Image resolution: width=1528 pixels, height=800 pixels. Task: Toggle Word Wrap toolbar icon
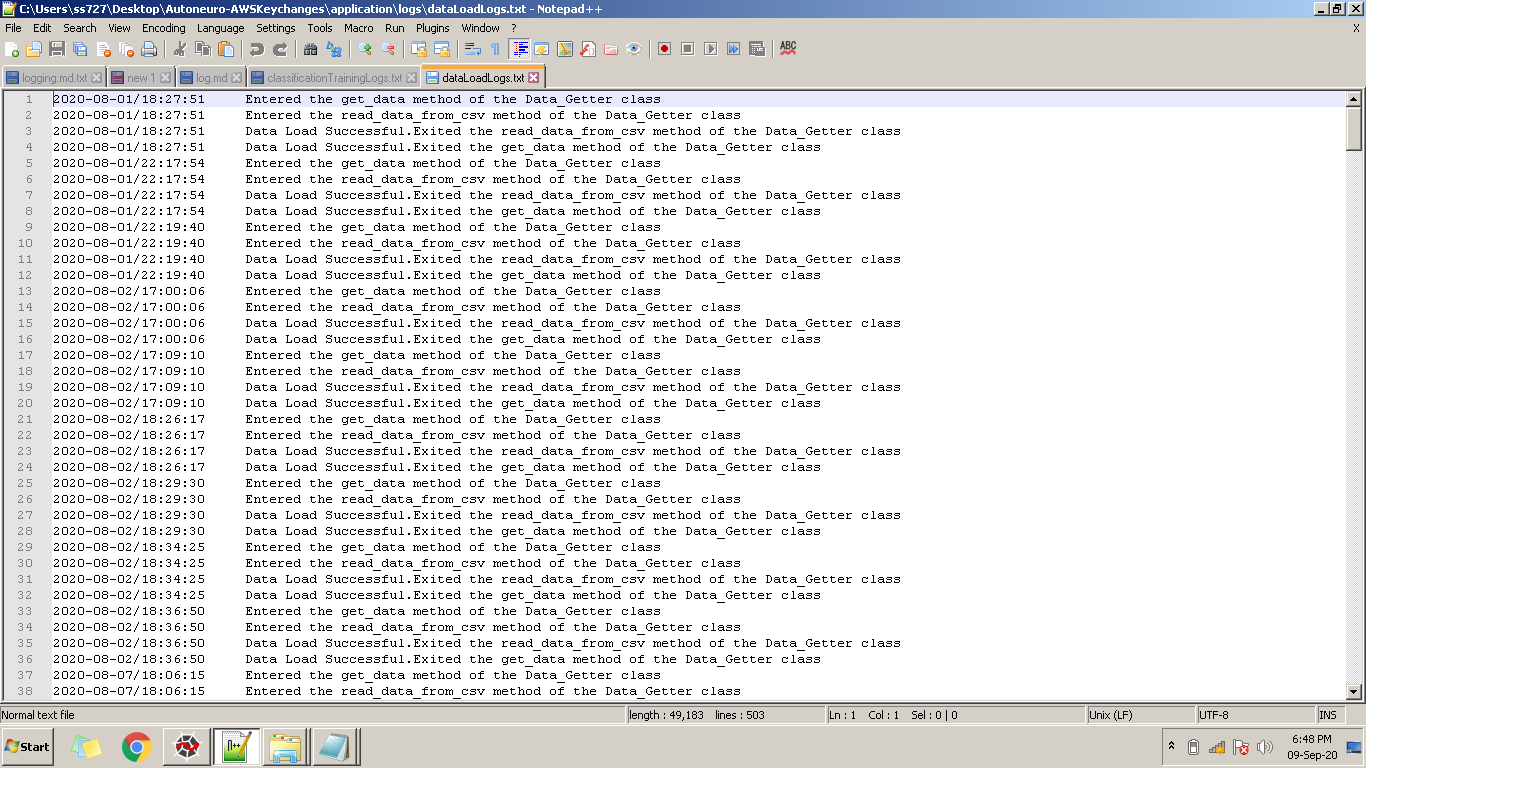click(x=473, y=48)
